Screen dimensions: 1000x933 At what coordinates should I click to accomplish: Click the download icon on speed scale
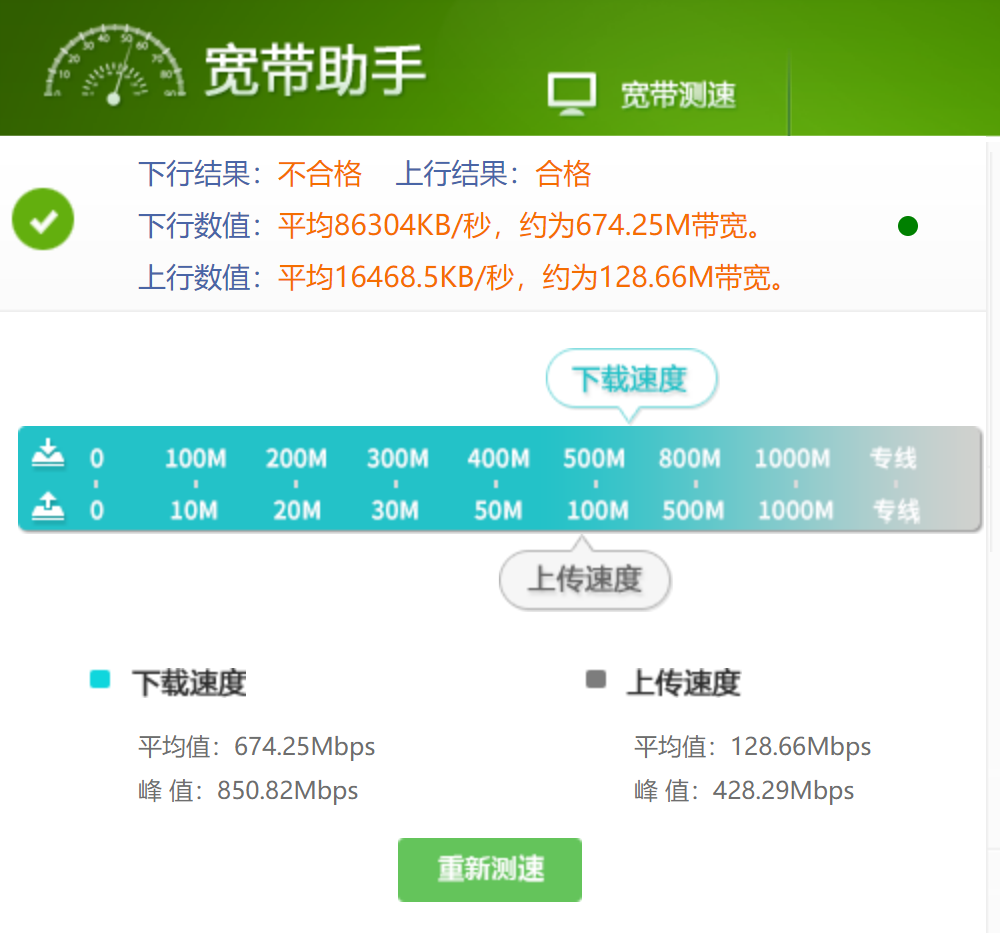[x=48, y=453]
